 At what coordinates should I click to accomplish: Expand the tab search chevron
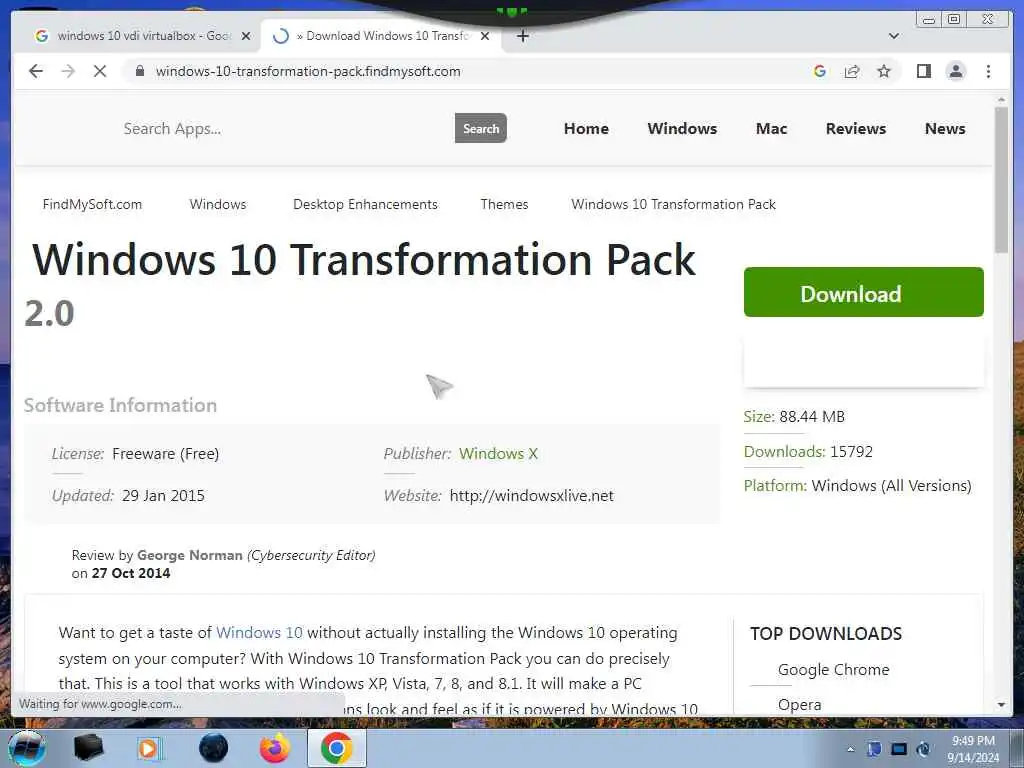click(894, 36)
